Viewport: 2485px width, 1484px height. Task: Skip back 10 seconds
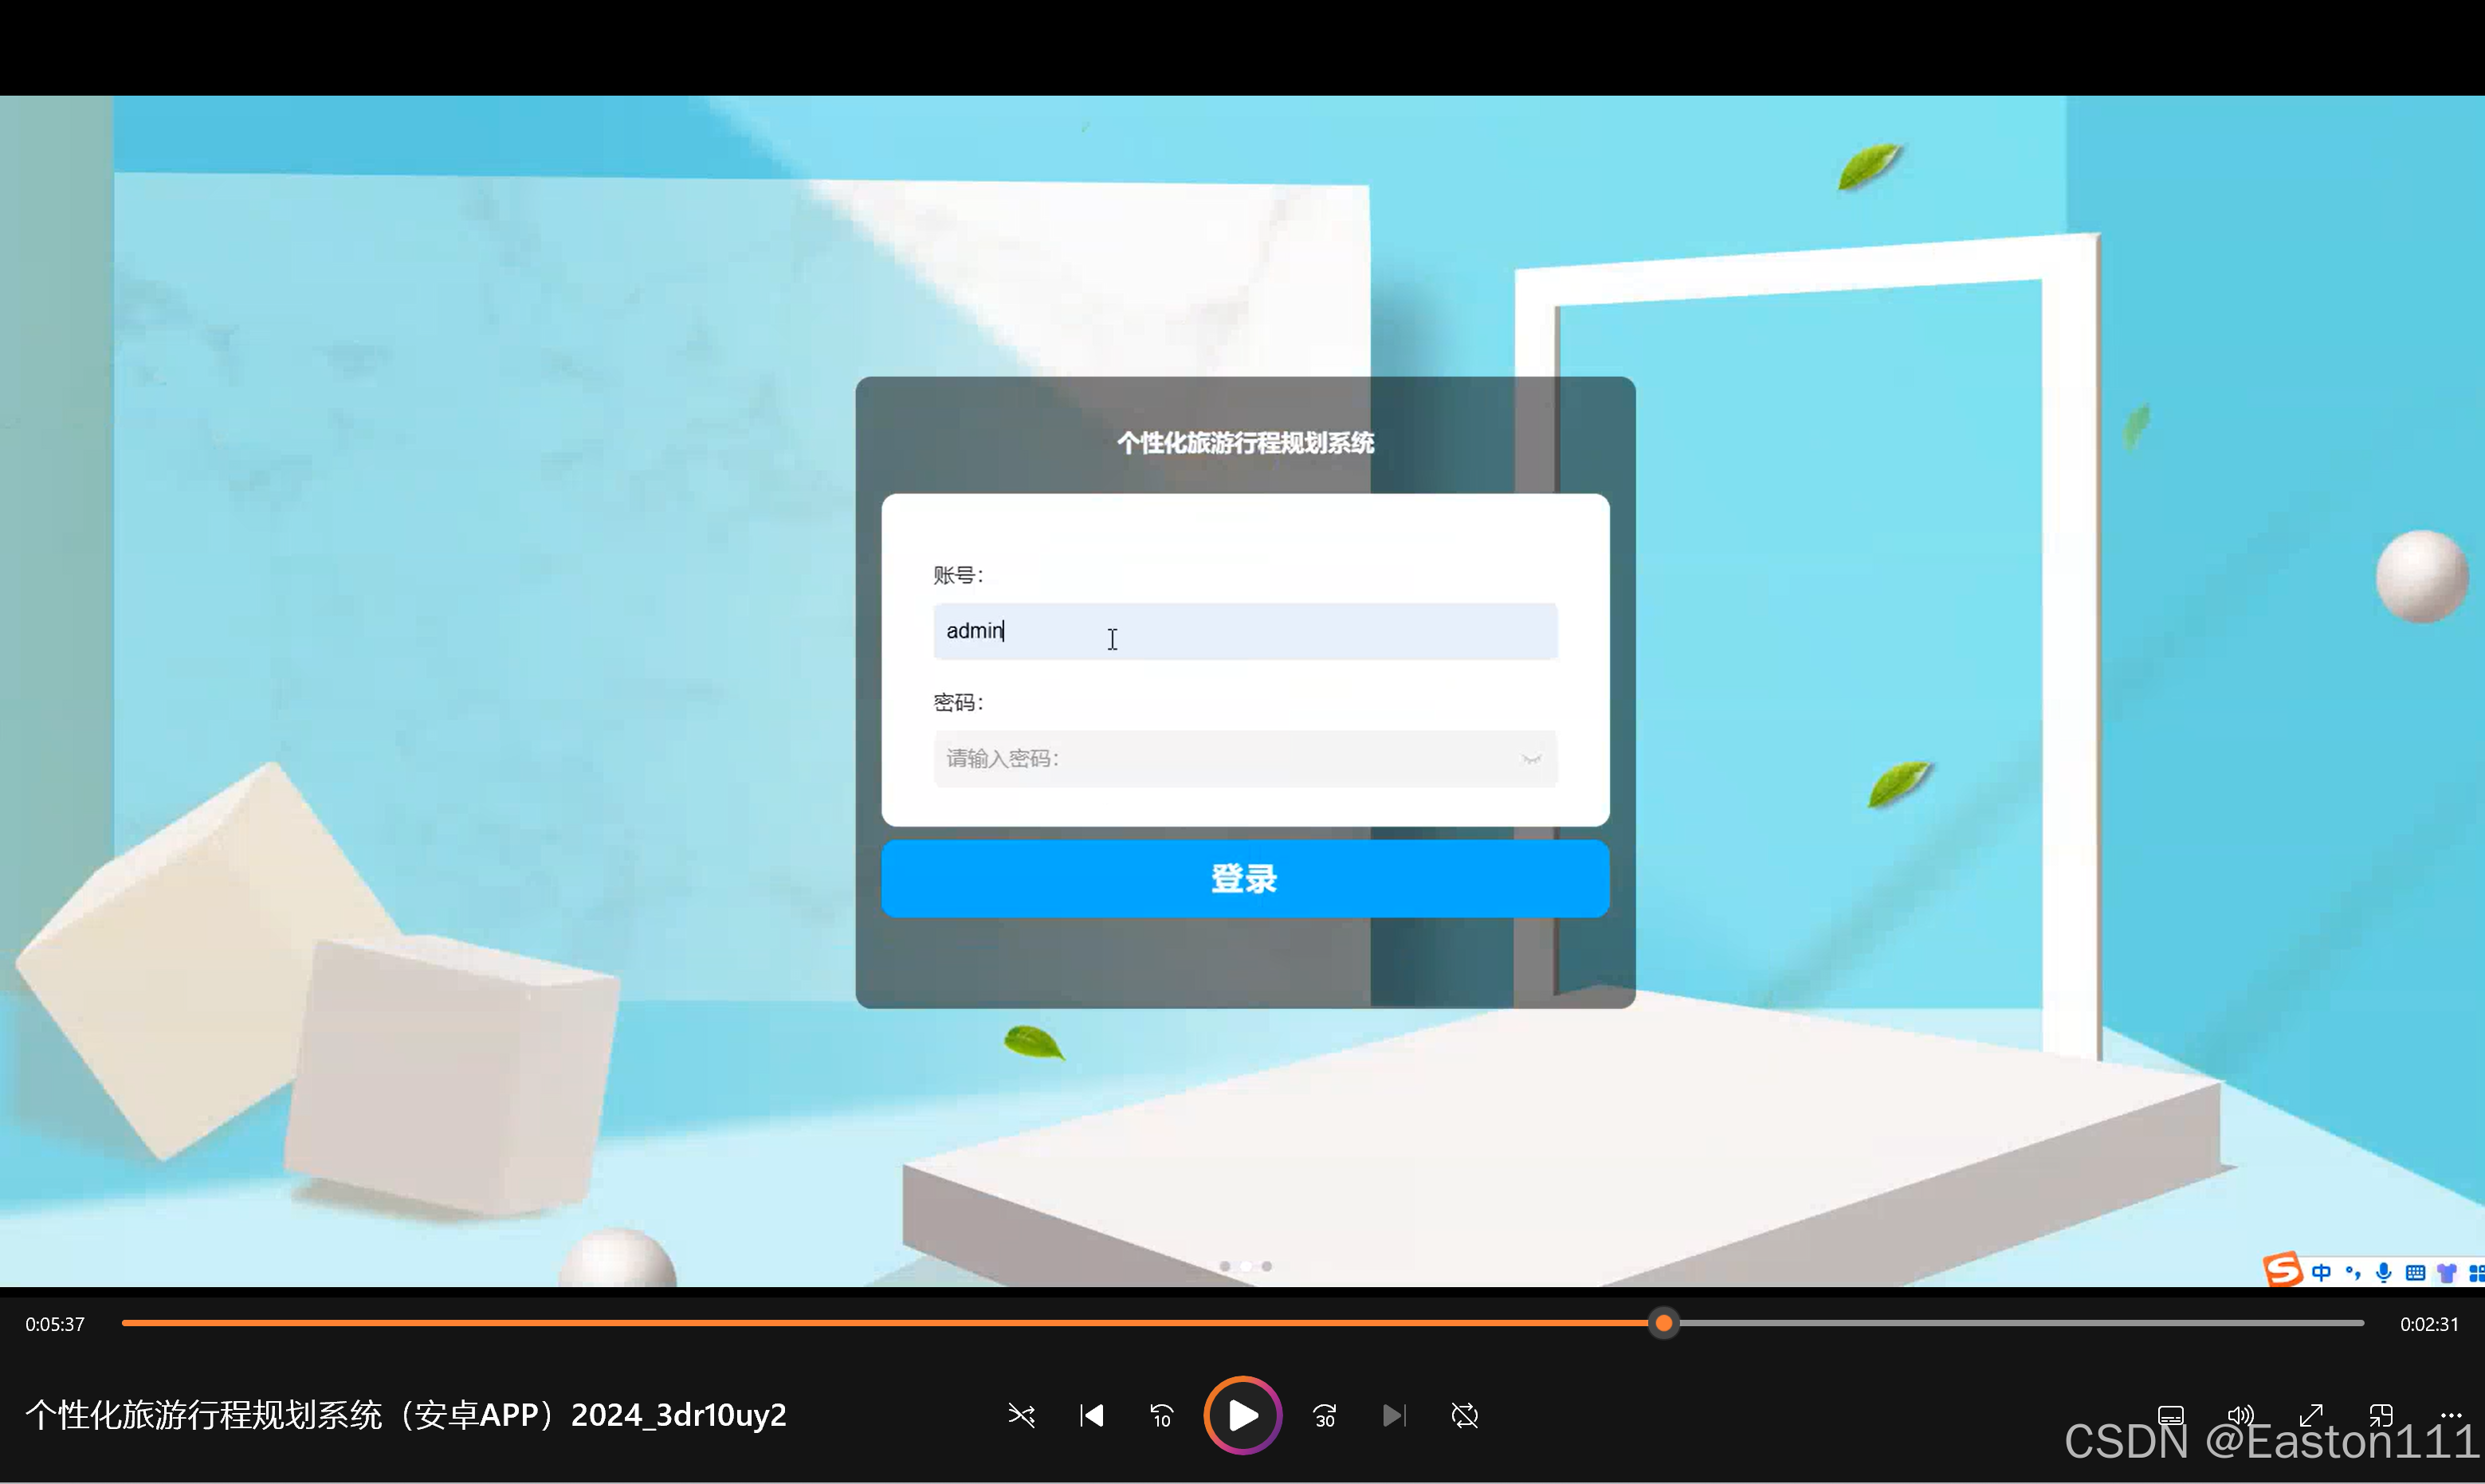click(1161, 1415)
